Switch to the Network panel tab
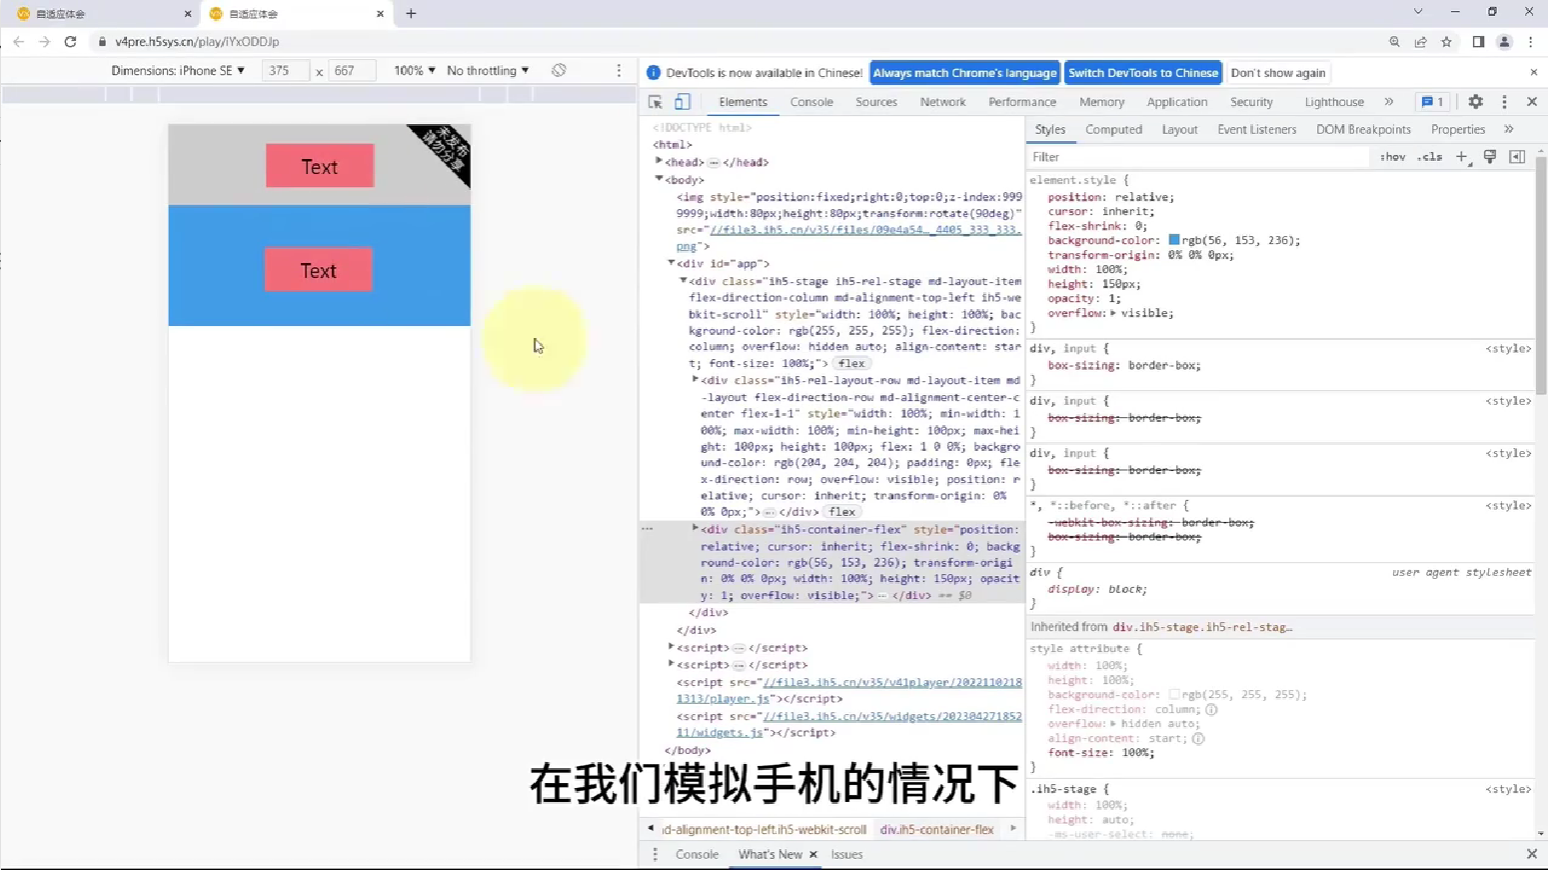The height and width of the screenshot is (870, 1548). (943, 102)
